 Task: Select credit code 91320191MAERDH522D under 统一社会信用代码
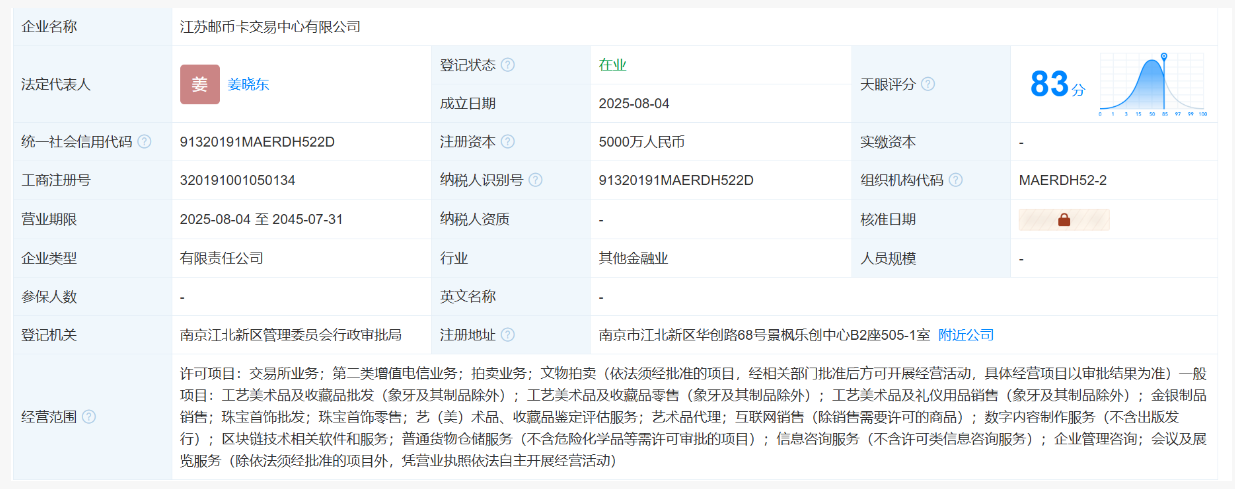coord(257,142)
